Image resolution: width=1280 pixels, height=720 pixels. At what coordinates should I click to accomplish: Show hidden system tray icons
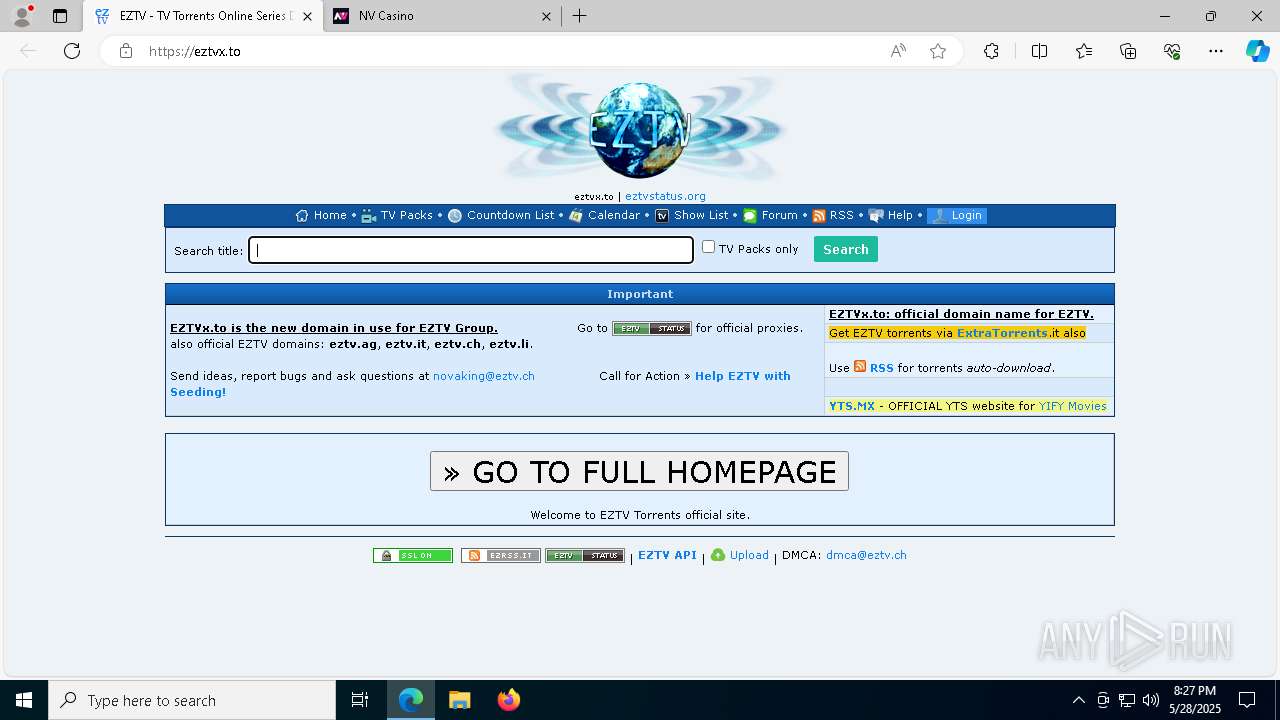pos(1078,700)
